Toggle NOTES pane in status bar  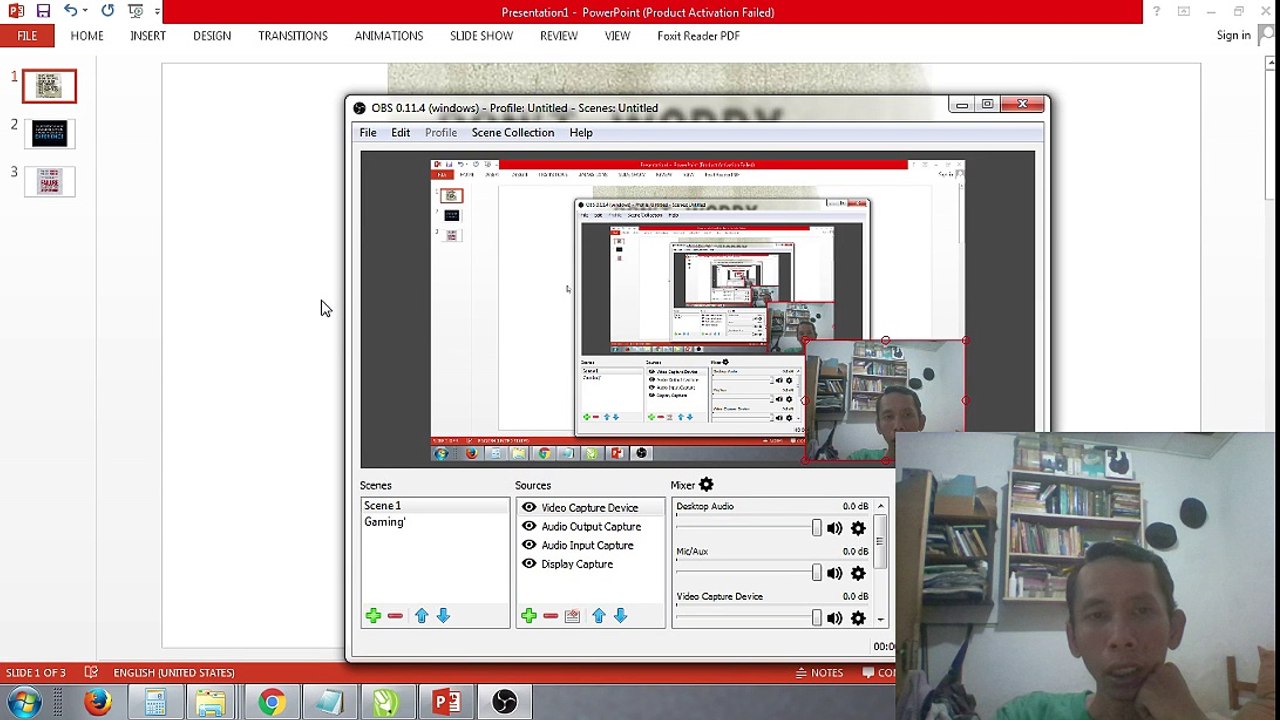point(819,673)
